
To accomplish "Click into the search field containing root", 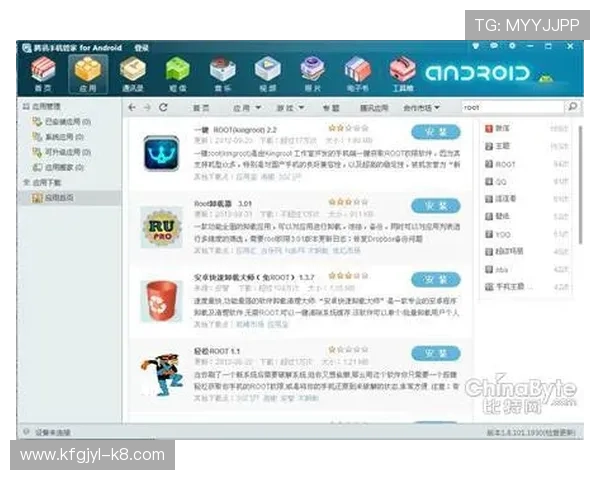I will [x=513, y=107].
